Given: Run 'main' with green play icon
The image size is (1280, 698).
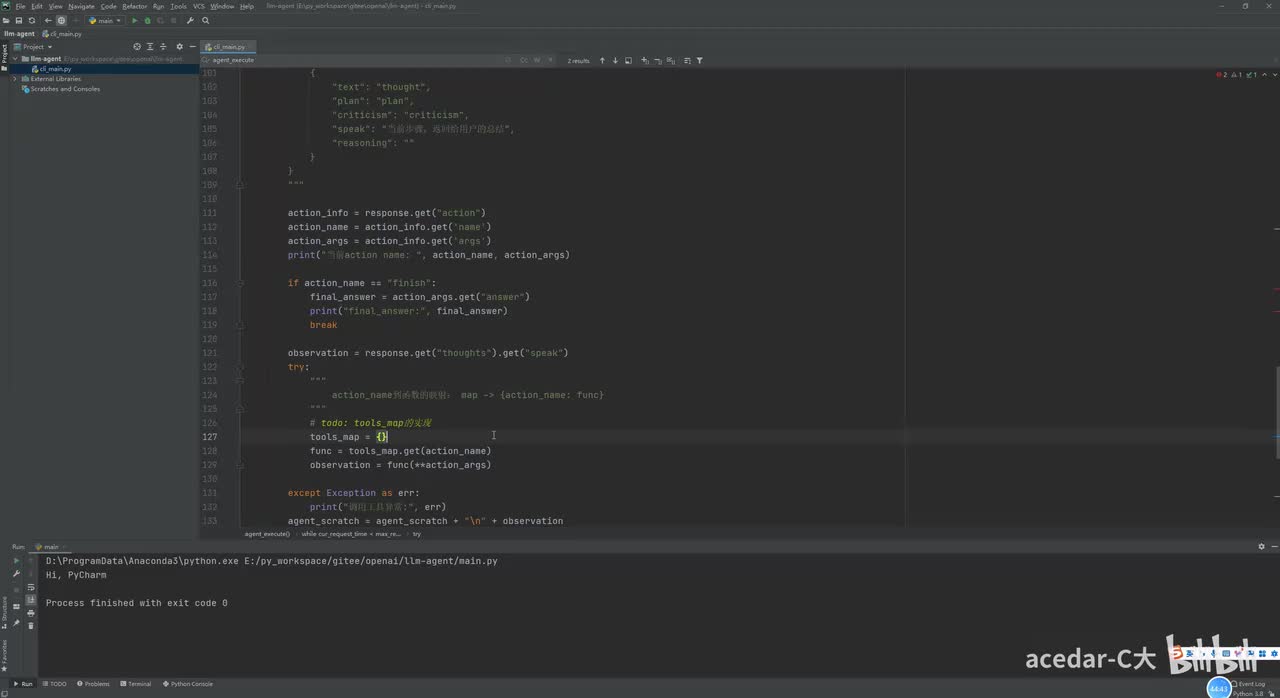Looking at the screenshot, I should click(x=135, y=20).
